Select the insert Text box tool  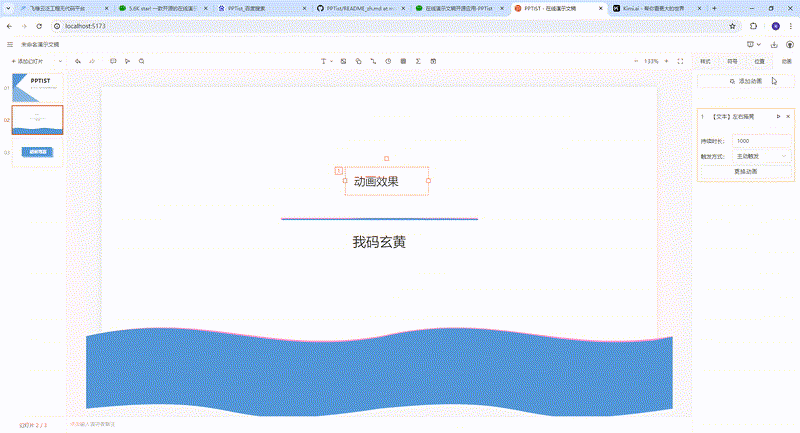(323, 61)
